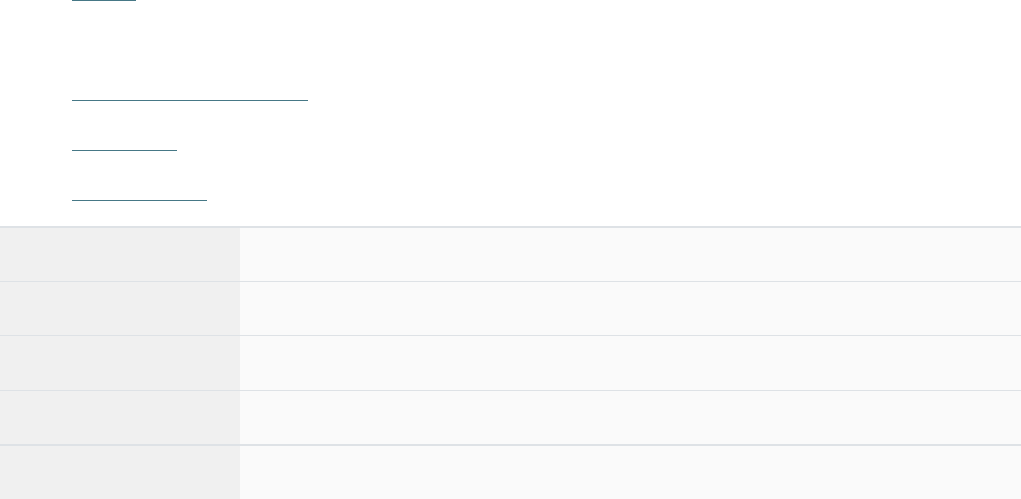Screen dimensions: 1021x499
Task: Click the longest underlined link in the list
Action: pos(190,98)
